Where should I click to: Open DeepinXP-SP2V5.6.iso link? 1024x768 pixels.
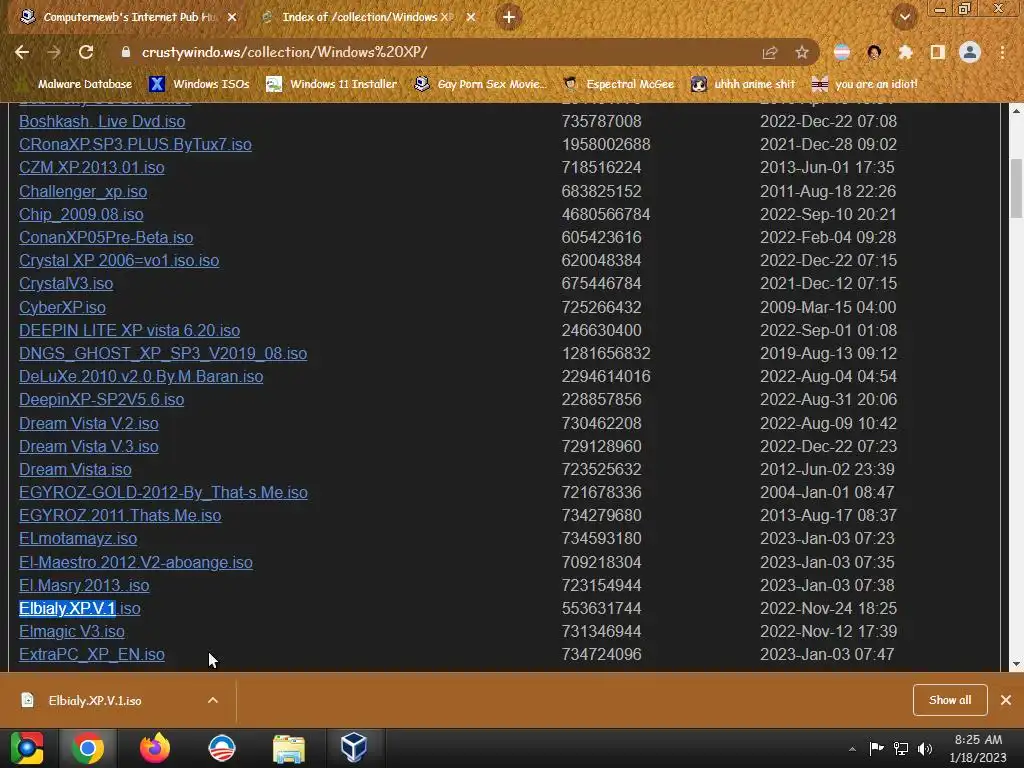[x=101, y=399]
